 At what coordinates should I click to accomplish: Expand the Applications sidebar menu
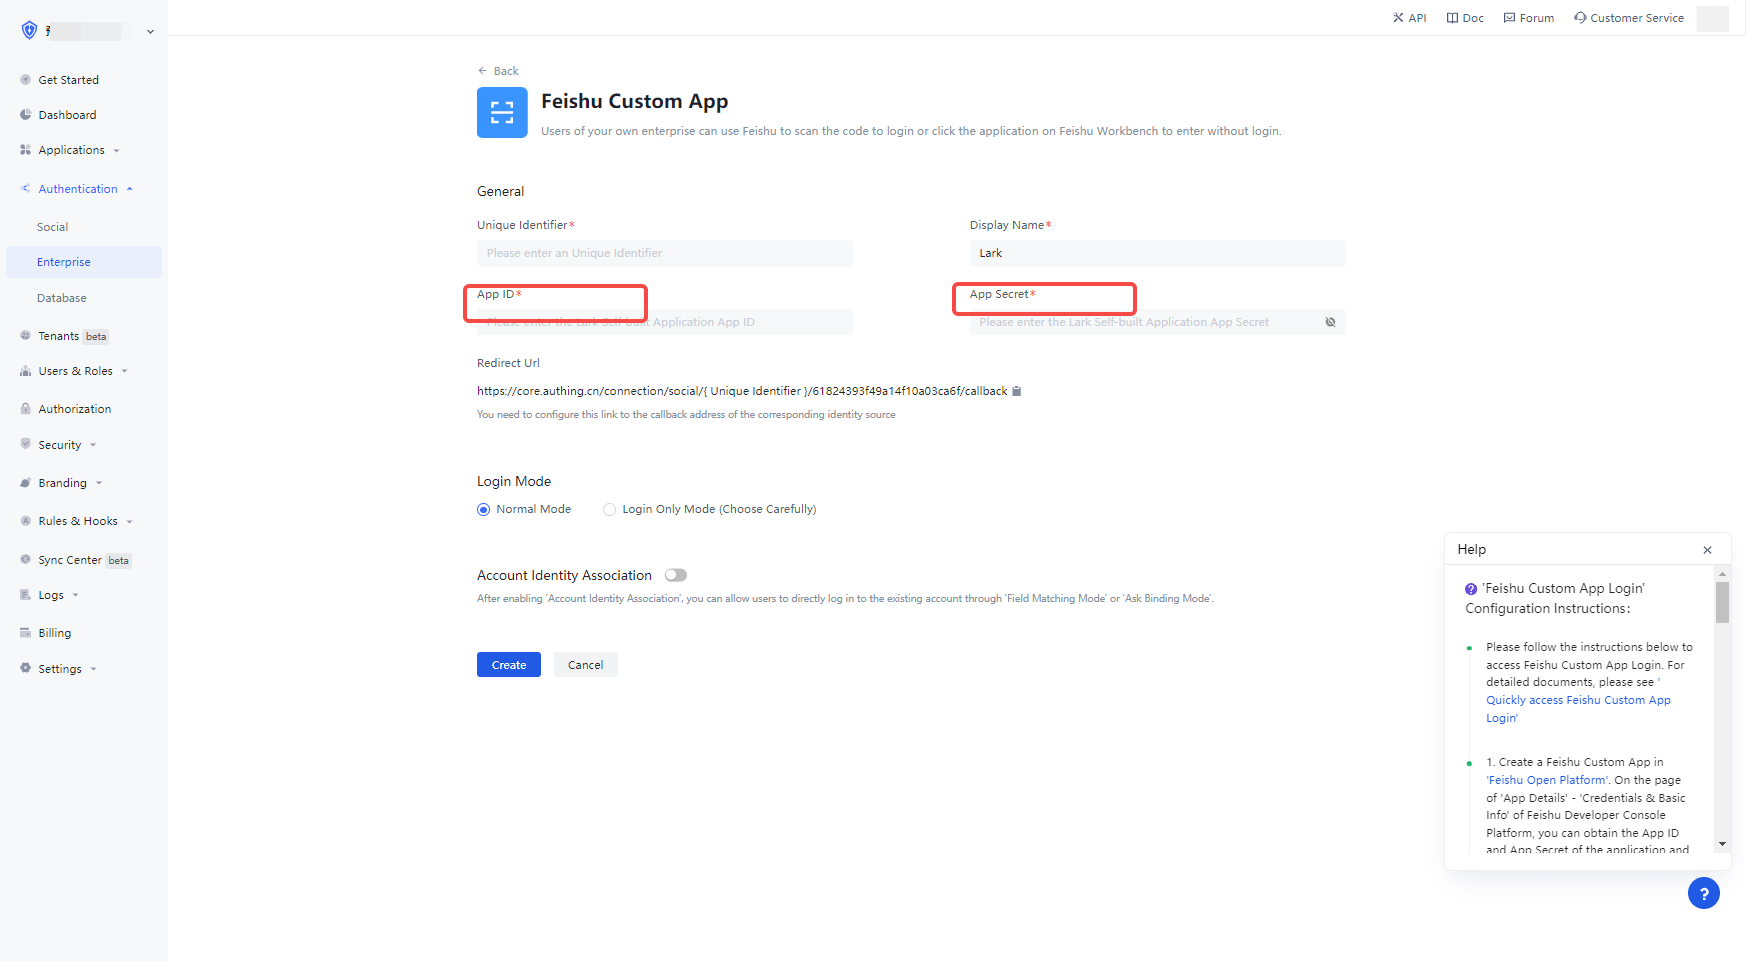pos(71,150)
